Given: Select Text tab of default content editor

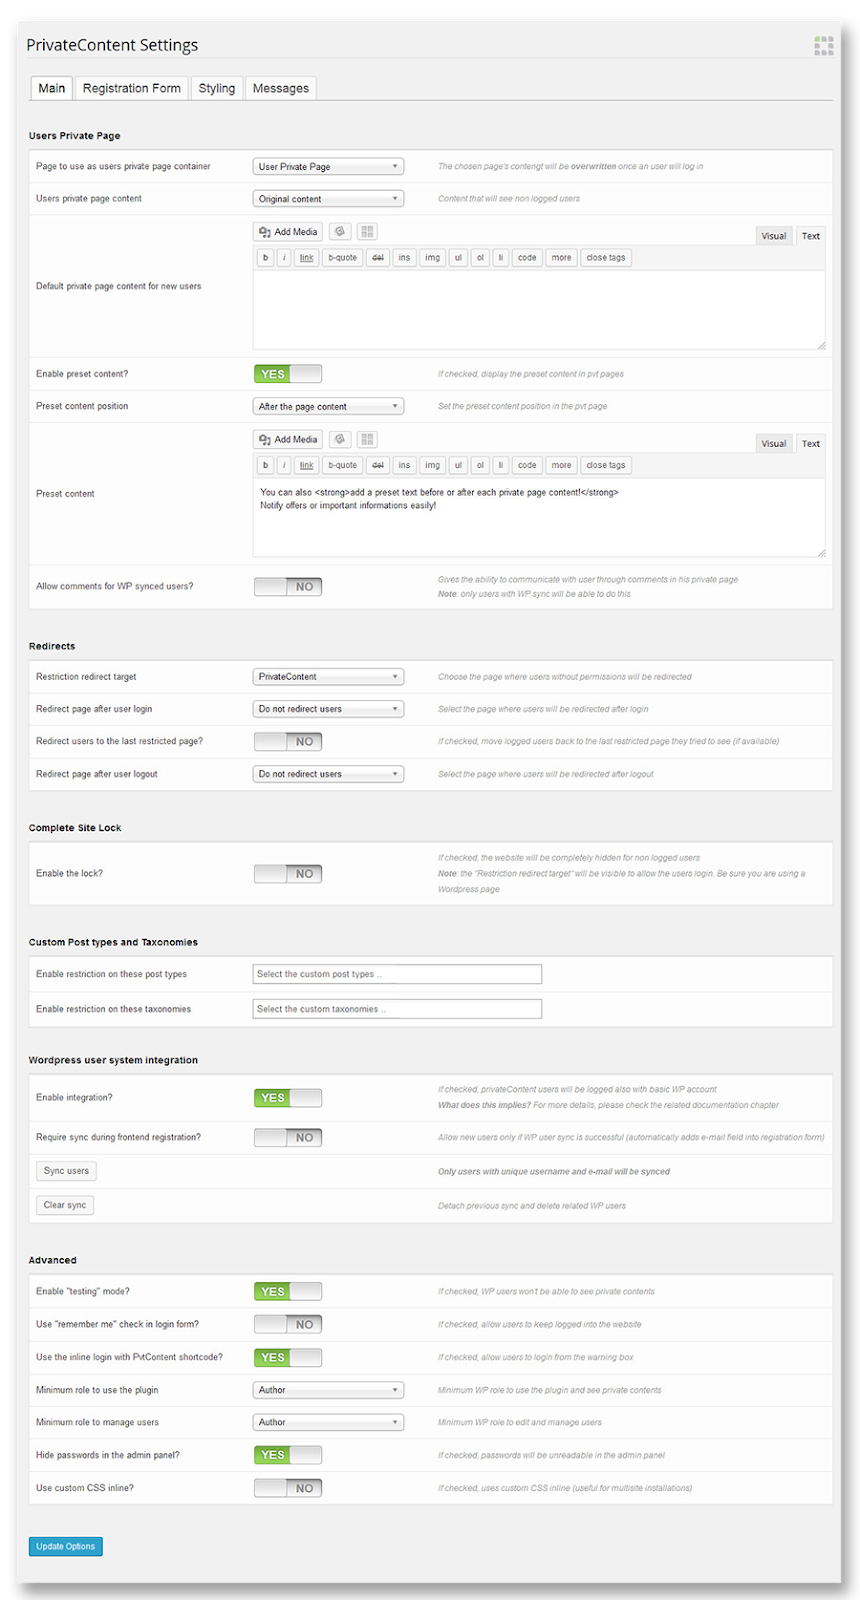Looking at the screenshot, I should [811, 236].
